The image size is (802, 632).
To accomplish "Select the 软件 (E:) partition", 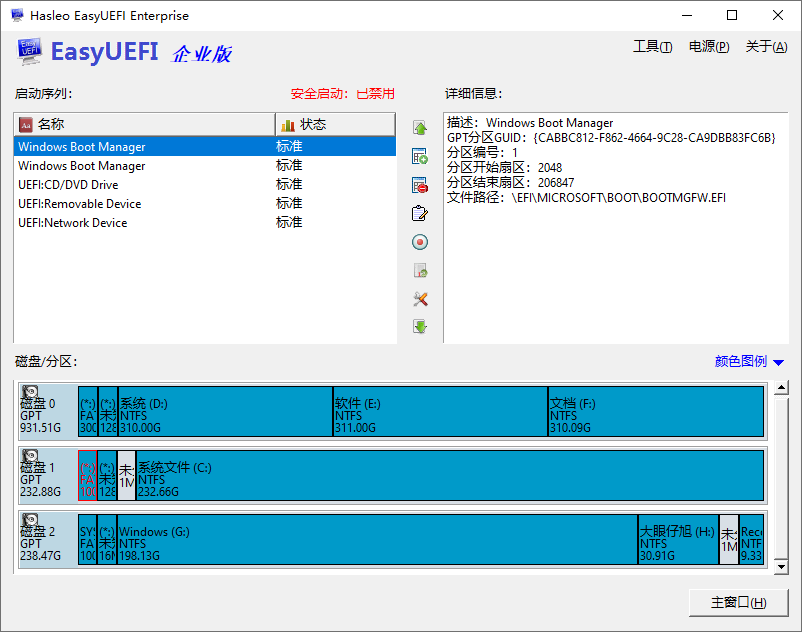I will [x=440, y=412].
